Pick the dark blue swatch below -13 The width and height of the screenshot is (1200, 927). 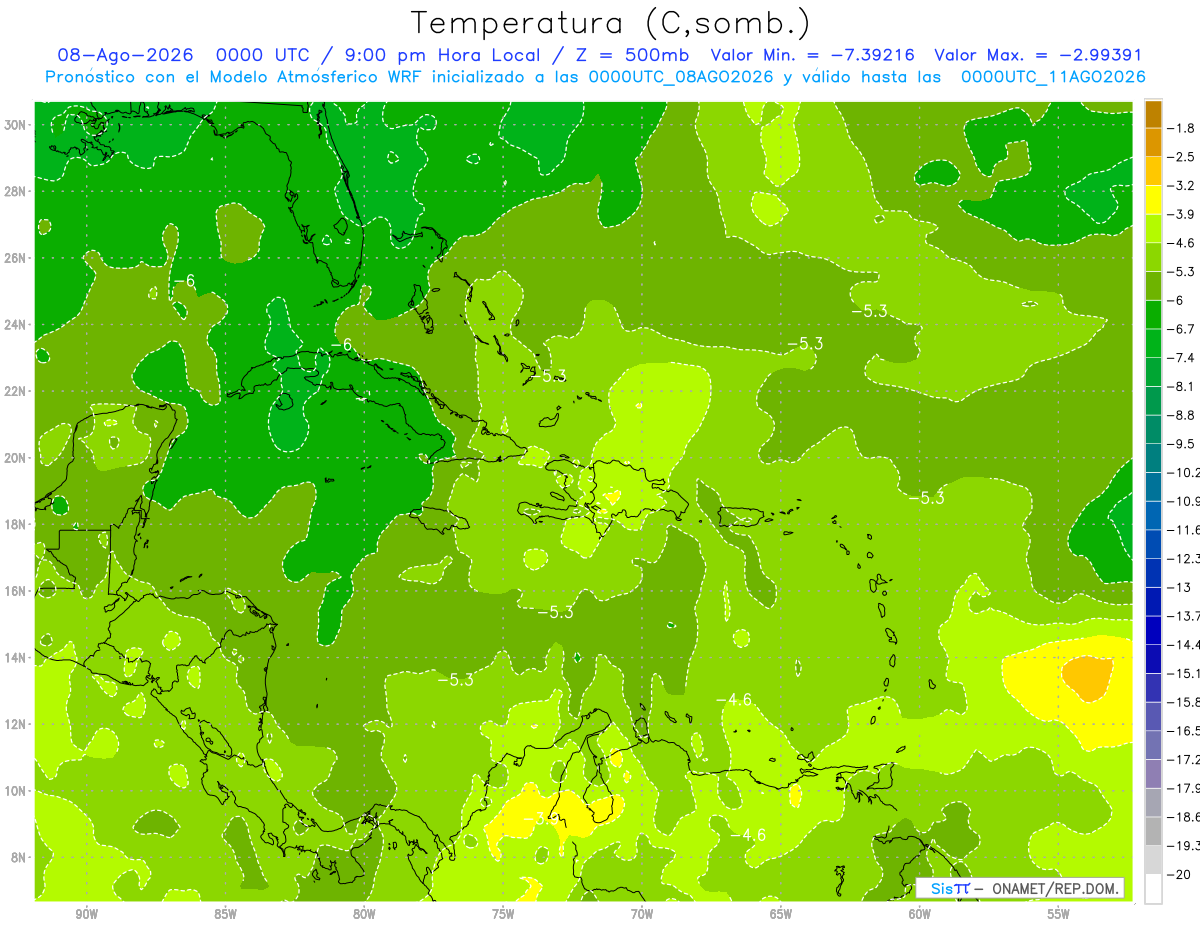click(1153, 601)
